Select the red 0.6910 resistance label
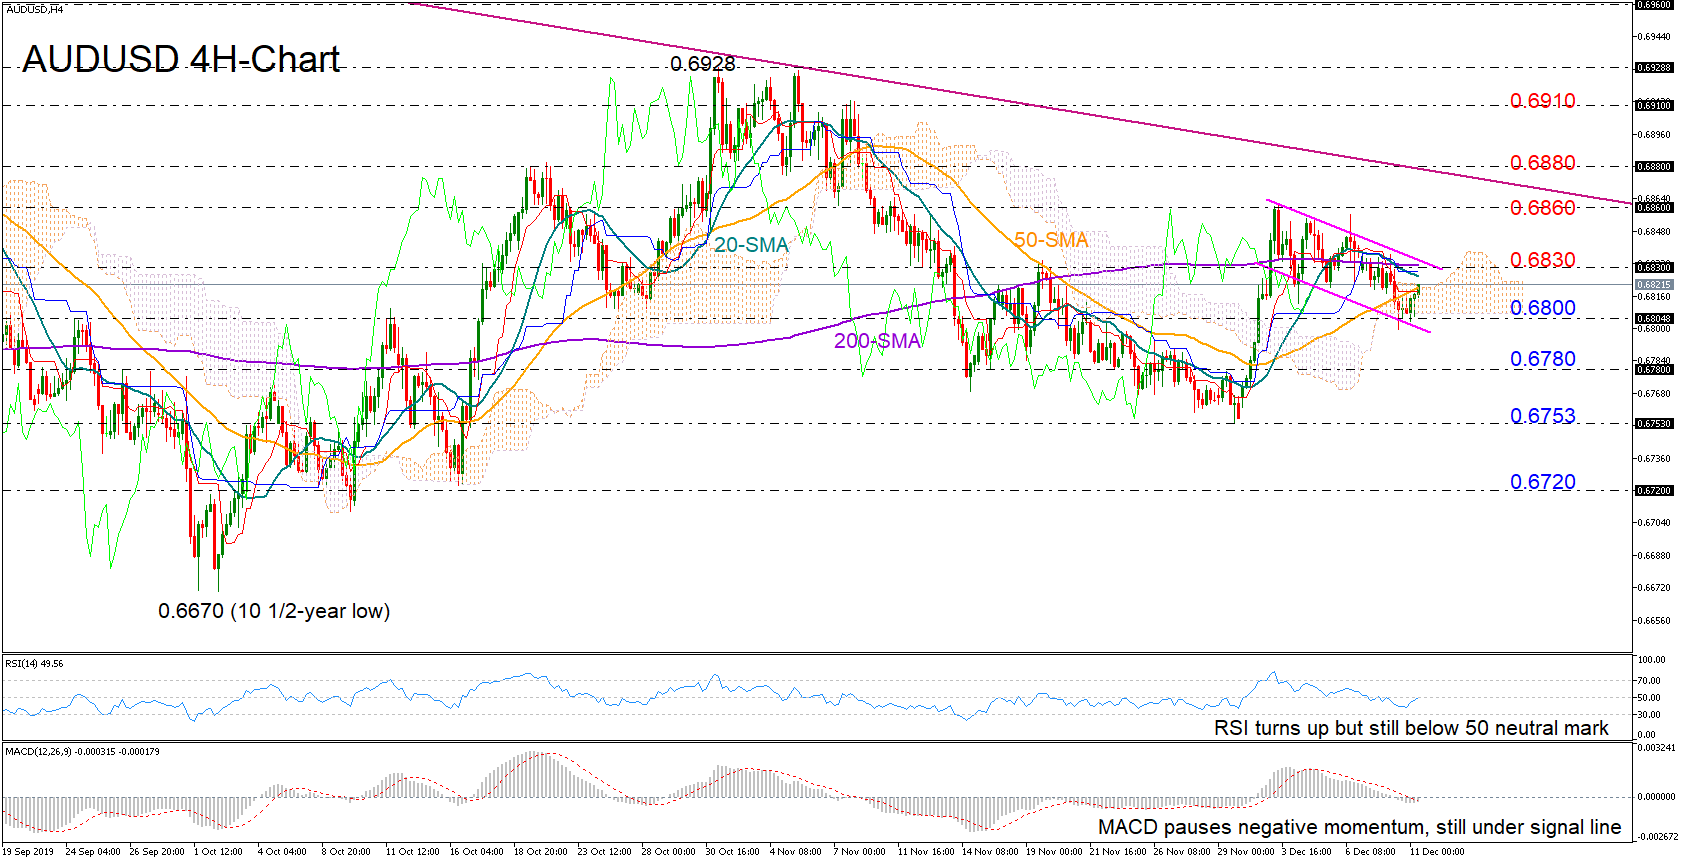 1542,101
